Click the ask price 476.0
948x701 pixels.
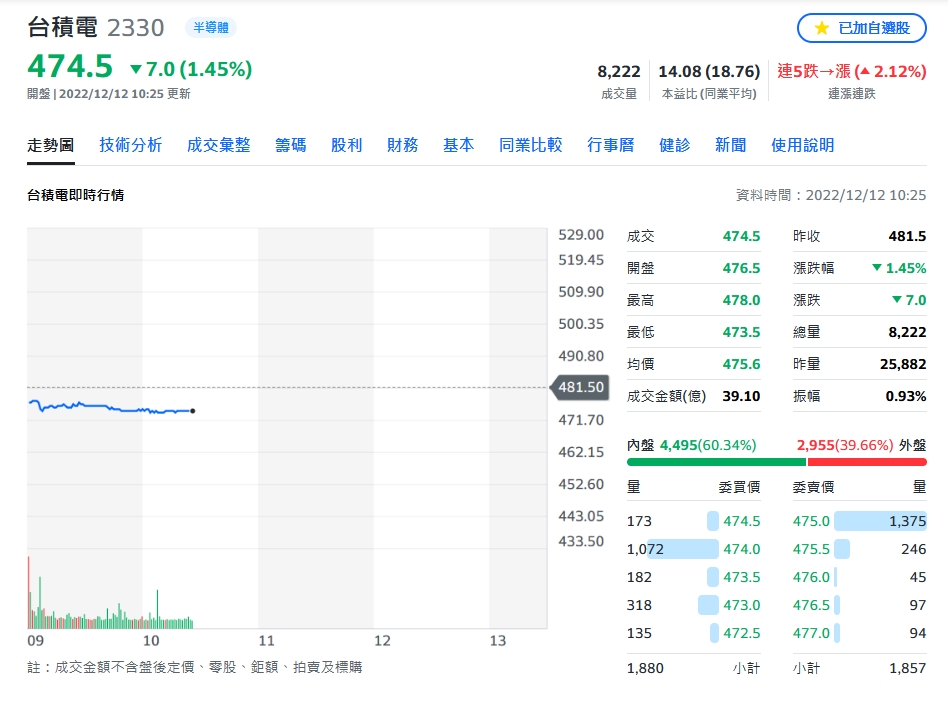click(811, 577)
